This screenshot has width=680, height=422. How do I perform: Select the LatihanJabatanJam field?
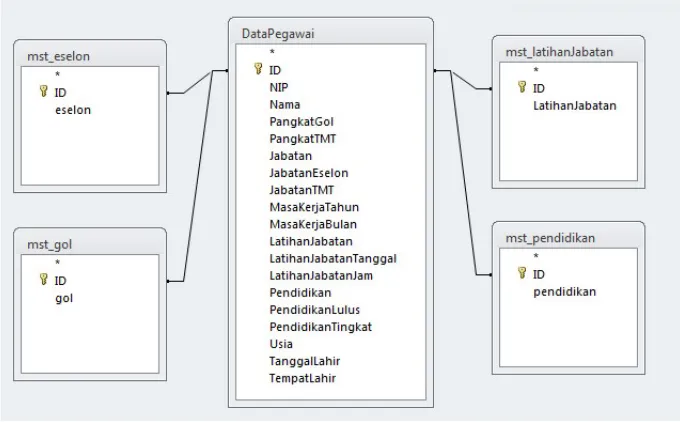click(x=330, y=275)
